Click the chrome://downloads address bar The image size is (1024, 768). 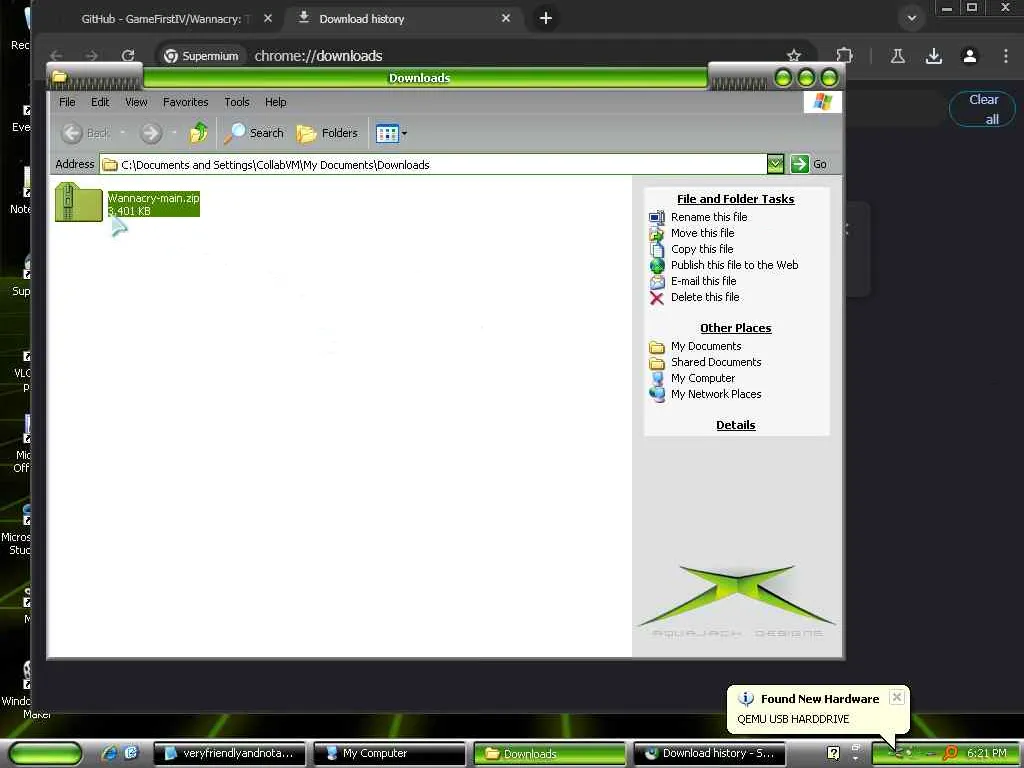(318, 56)
